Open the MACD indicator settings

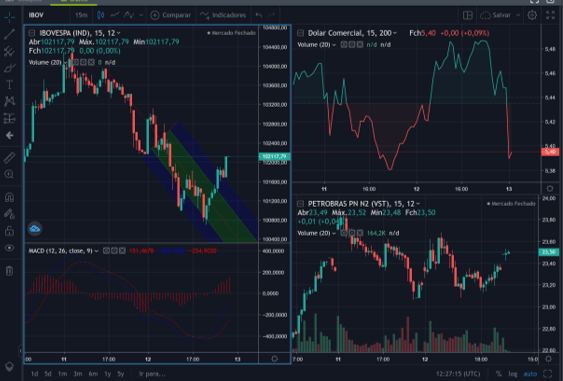click(114, 251)
